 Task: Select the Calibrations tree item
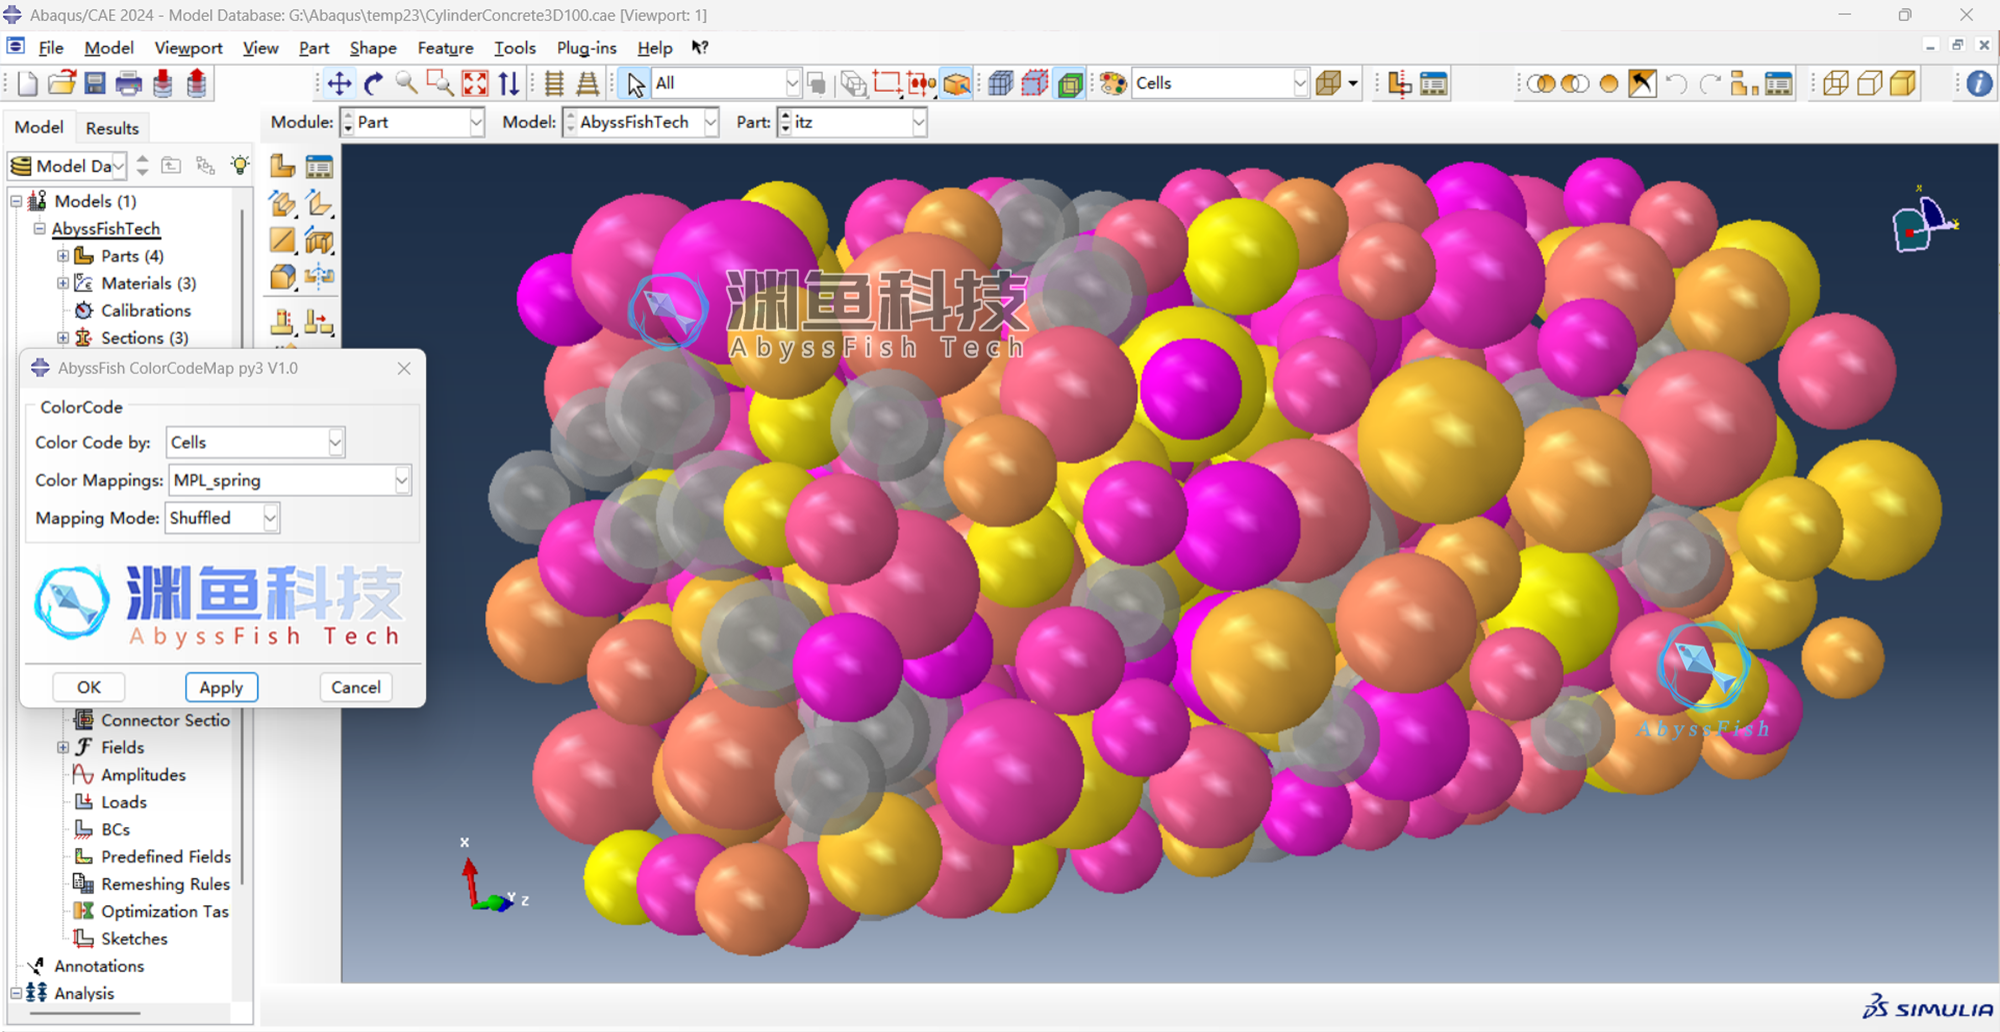(x=145, y=311)
